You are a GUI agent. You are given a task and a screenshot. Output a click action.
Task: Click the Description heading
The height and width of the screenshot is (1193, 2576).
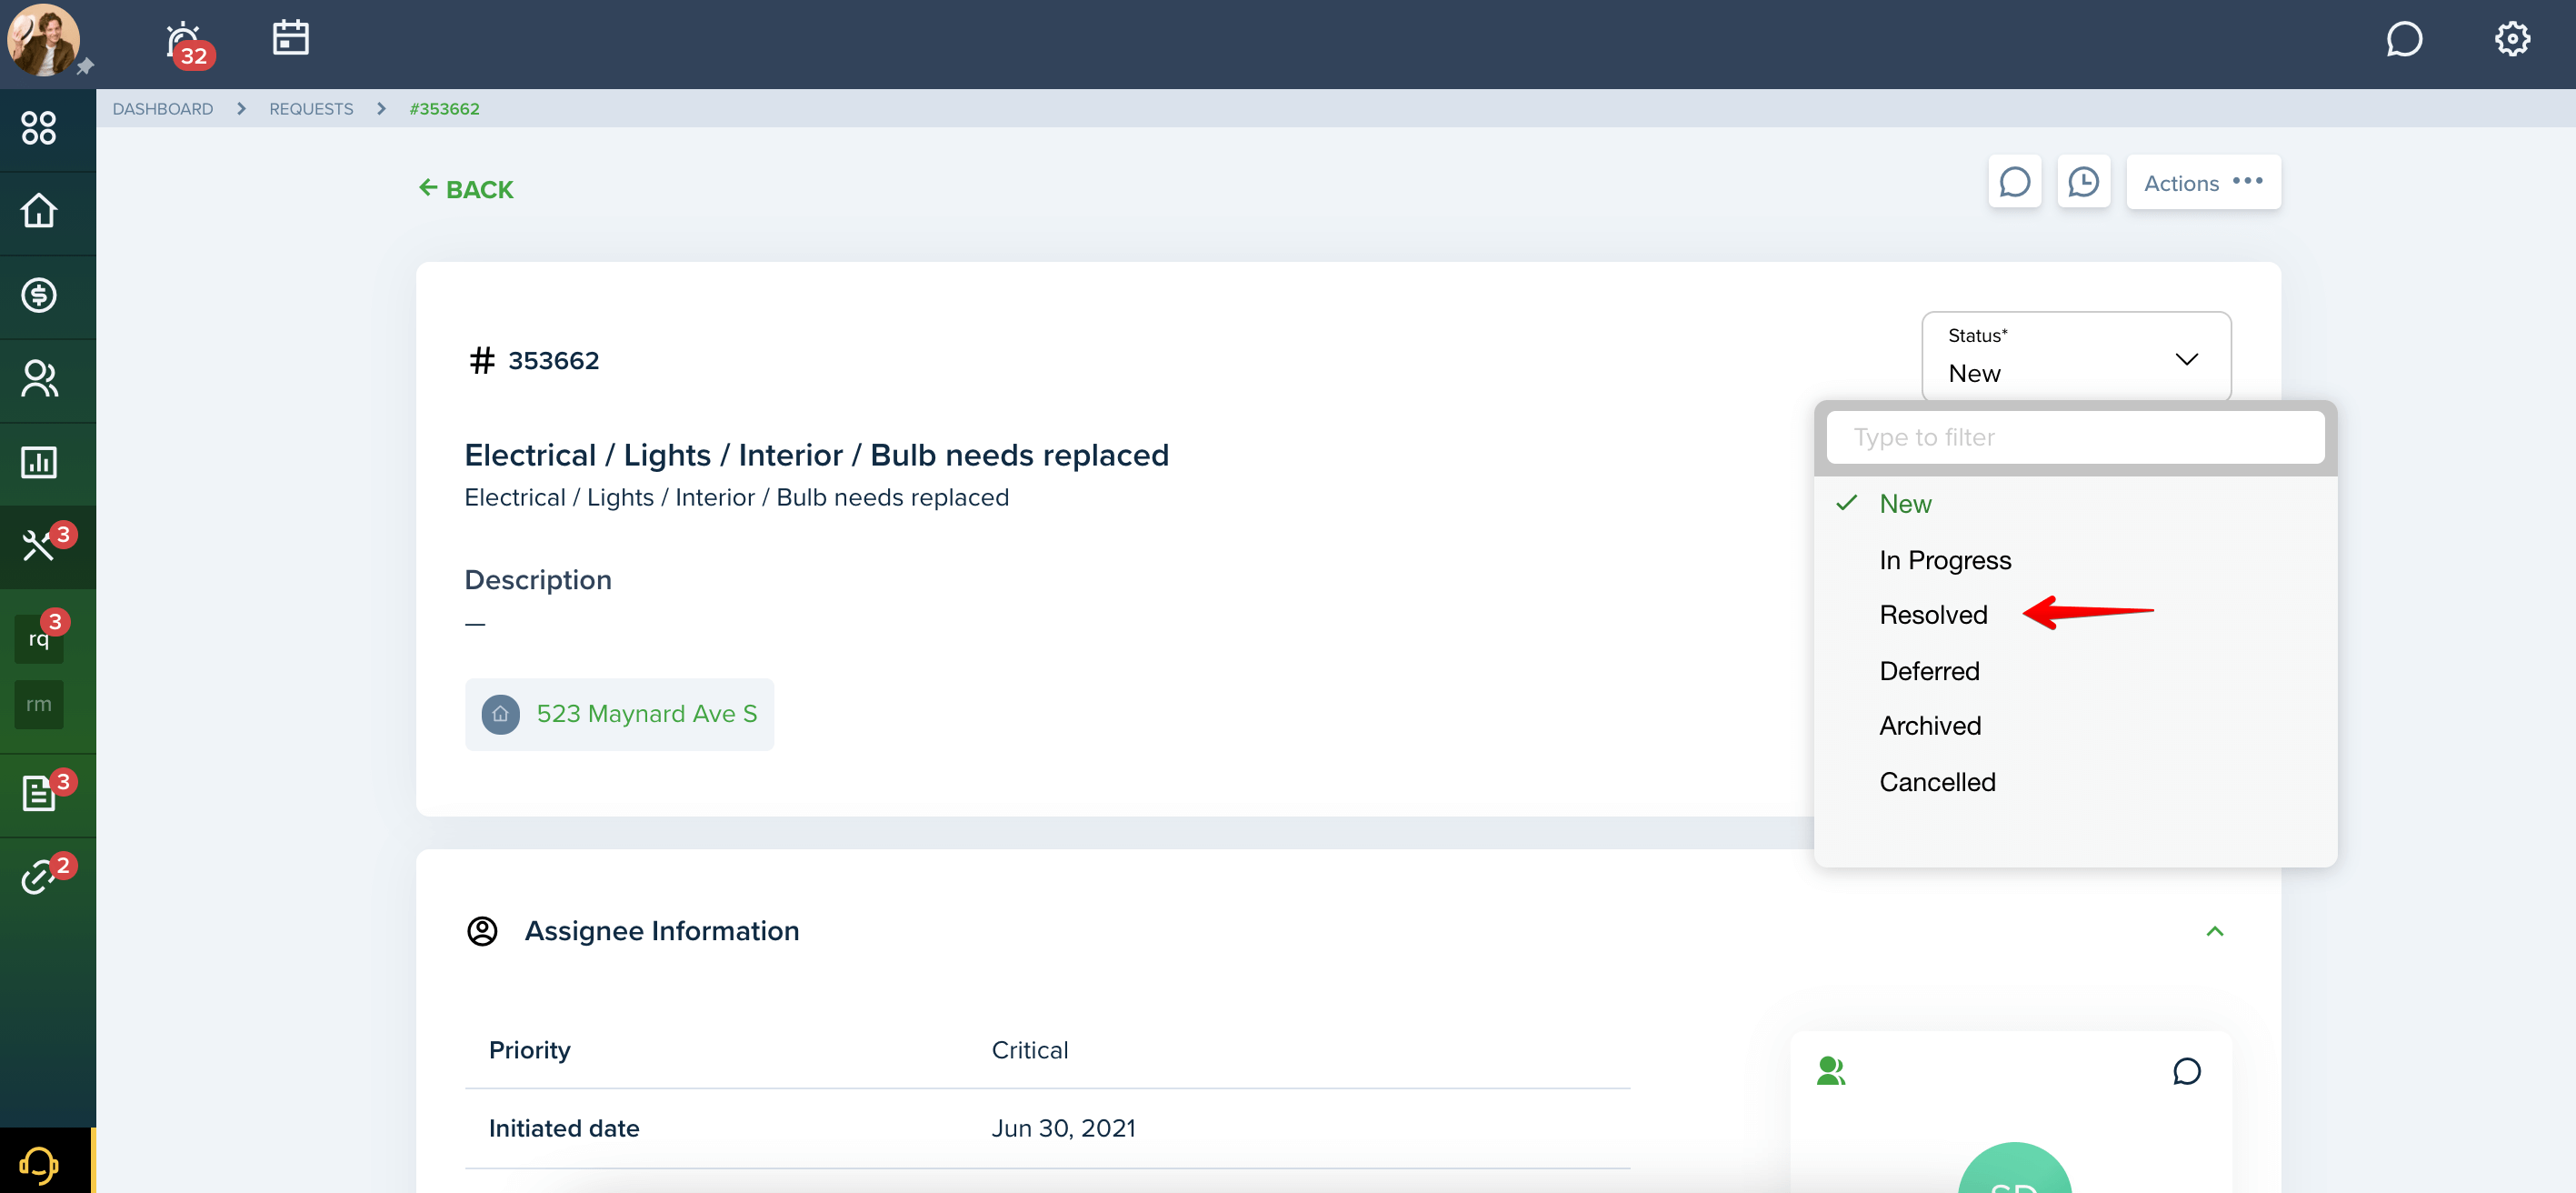point(537,580)
